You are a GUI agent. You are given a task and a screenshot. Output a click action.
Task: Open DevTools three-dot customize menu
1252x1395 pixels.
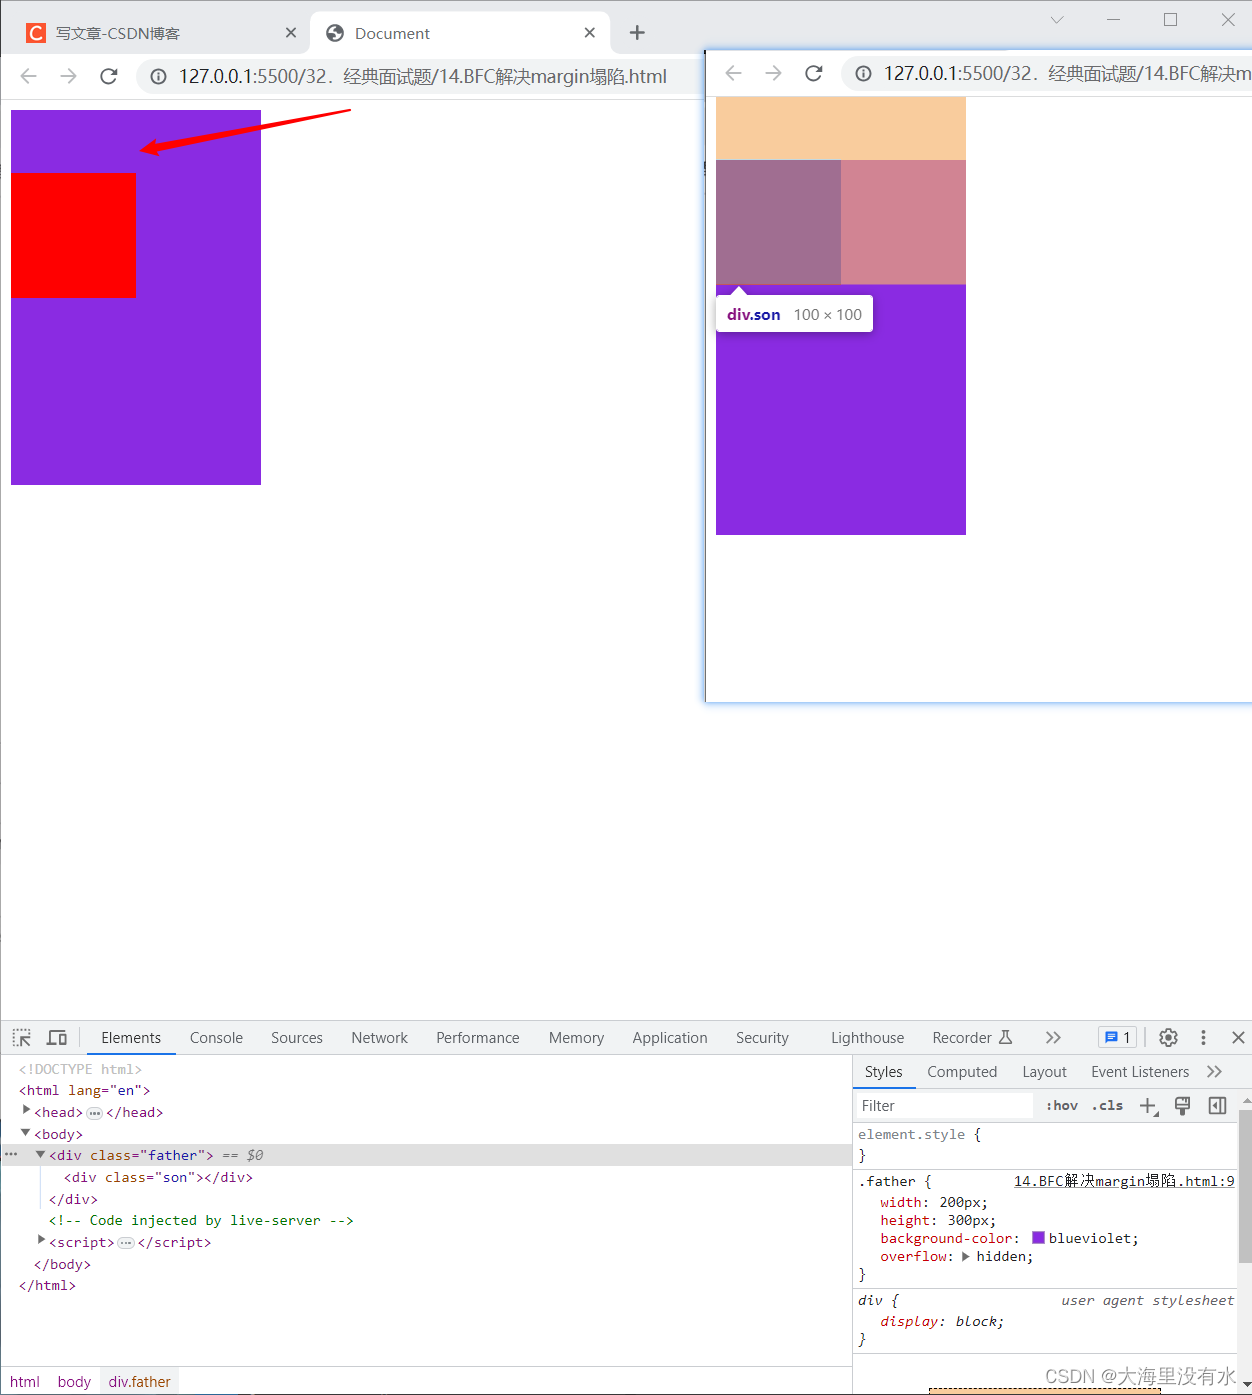click(1203, 1038)
